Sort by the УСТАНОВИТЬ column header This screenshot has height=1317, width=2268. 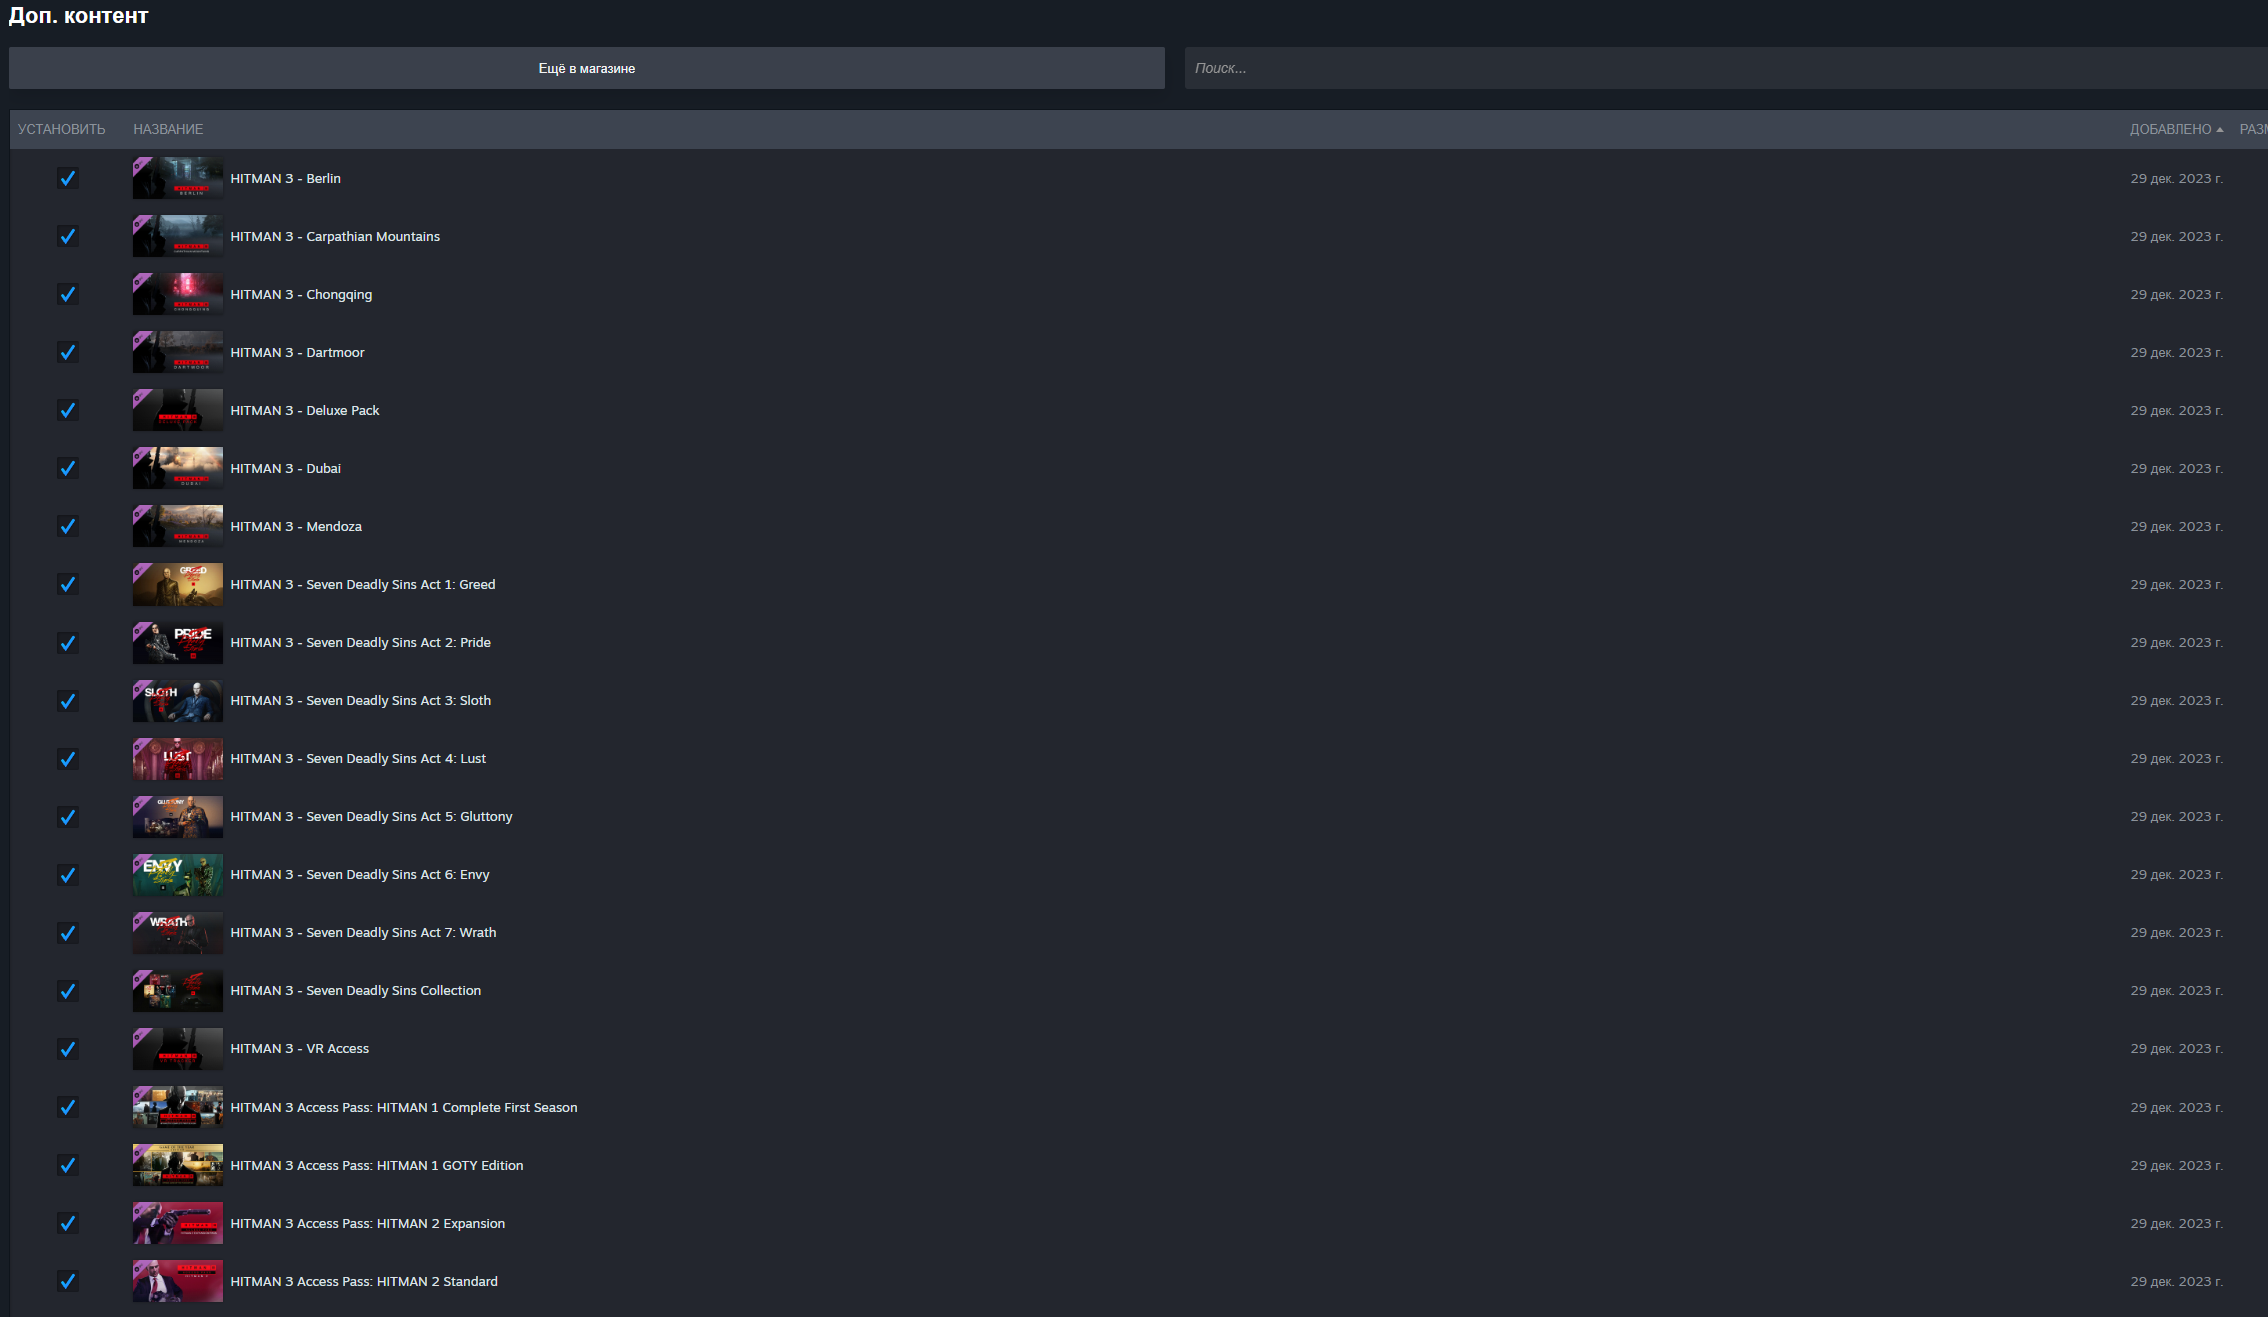(61, 129)
